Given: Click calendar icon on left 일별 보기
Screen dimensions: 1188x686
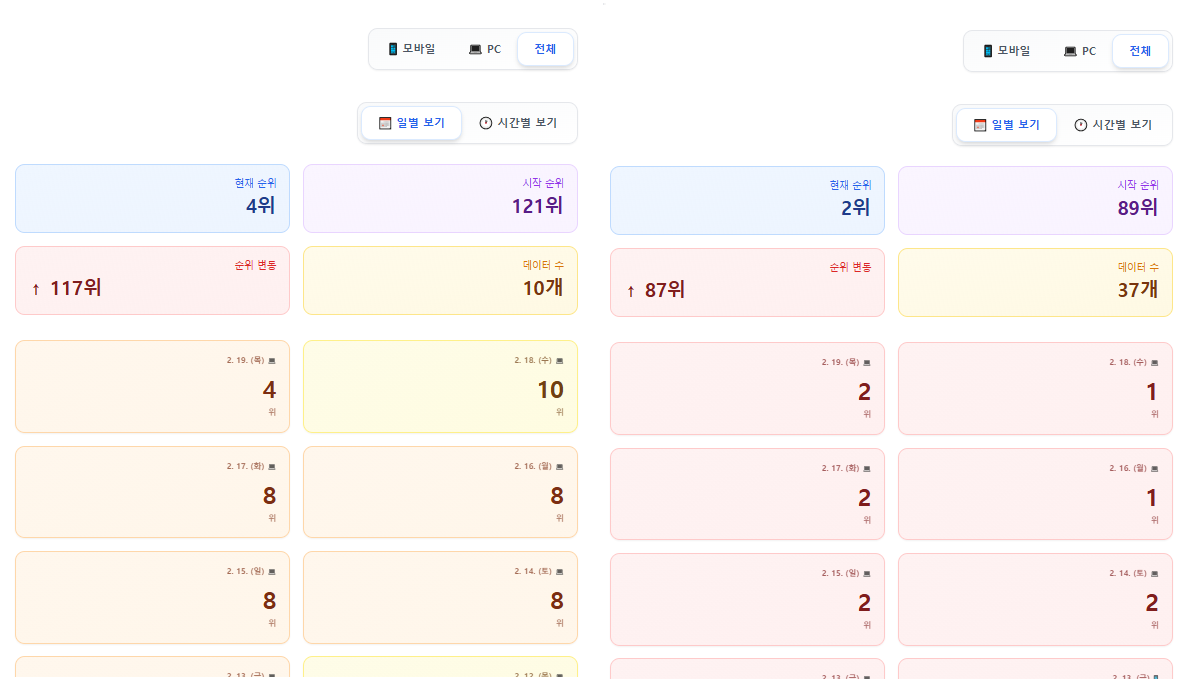Looking at the screenshot, I should [385, 123].
